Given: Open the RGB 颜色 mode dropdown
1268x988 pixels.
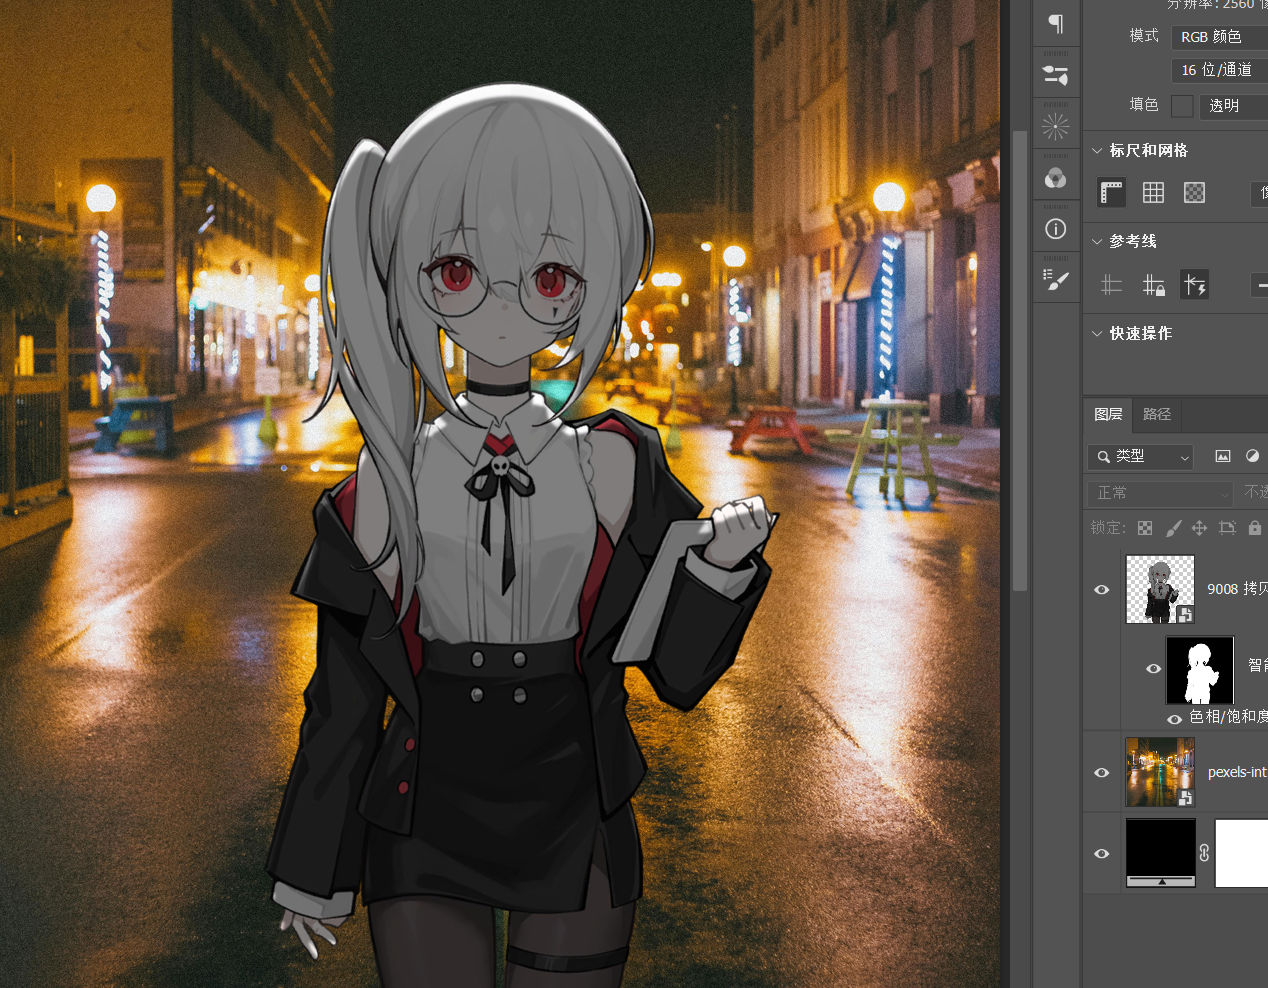Looking at the screenshot, I should coord(1219,36).
